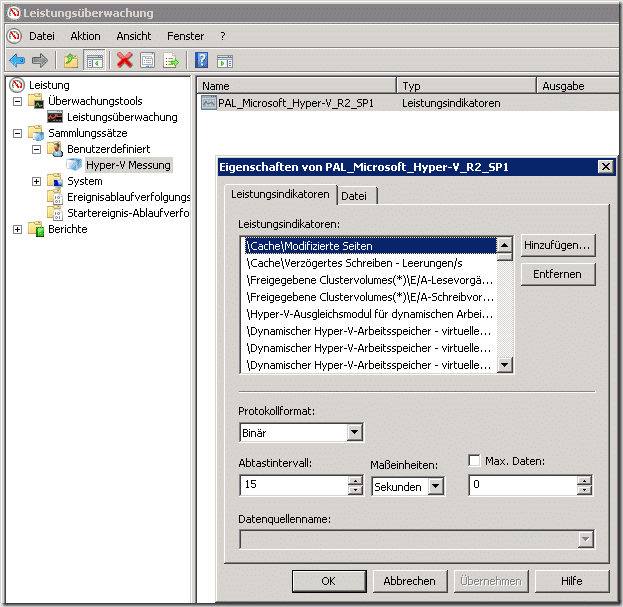Viewport: 623px width, 607px height.
Task: Confirm with the OK button
Action: coord(329,581)
